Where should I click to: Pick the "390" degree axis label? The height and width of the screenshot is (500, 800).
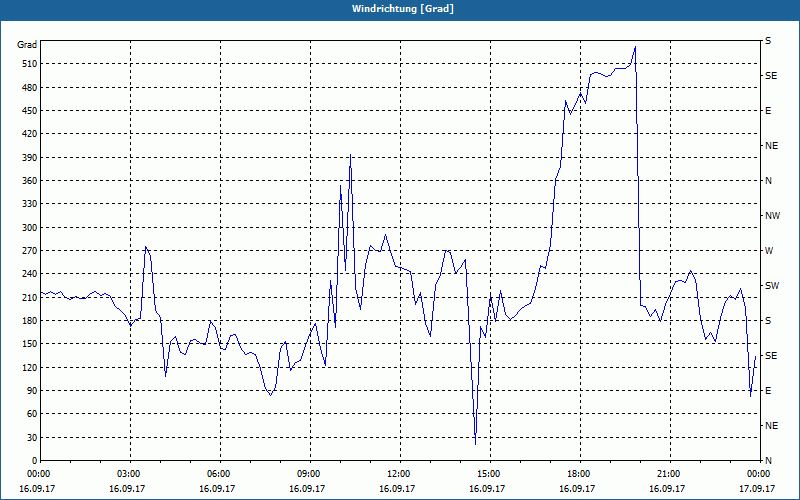pos(30,158)
